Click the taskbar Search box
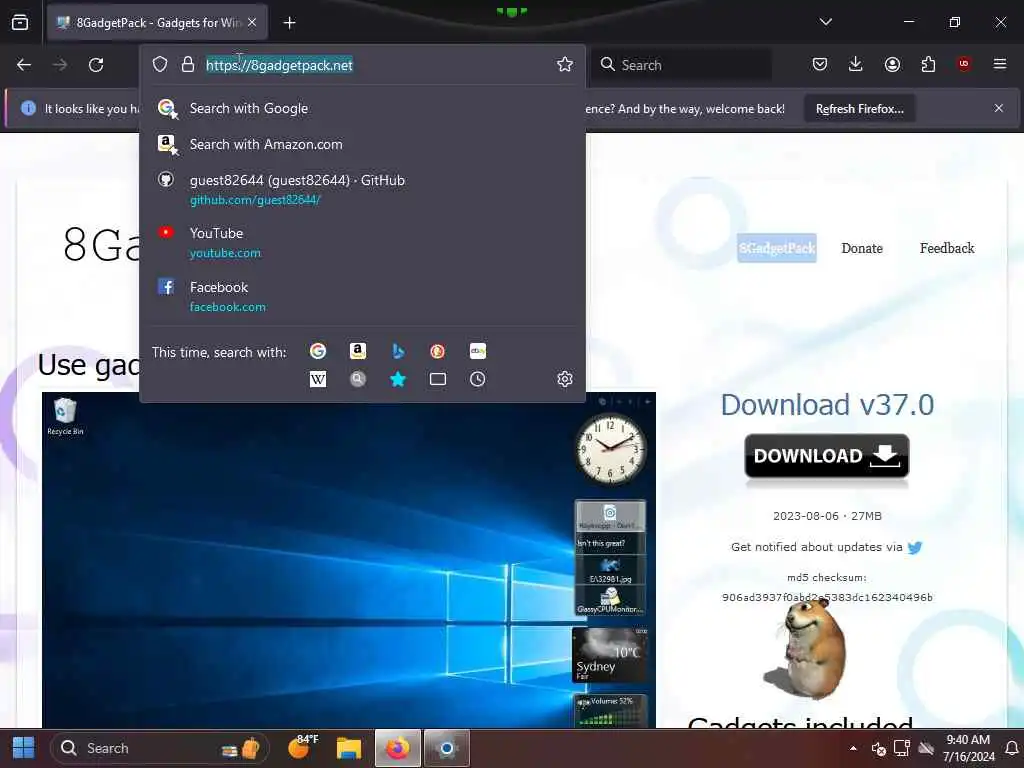The width and height of the screenshot is (1024, 768). point(159,748)
